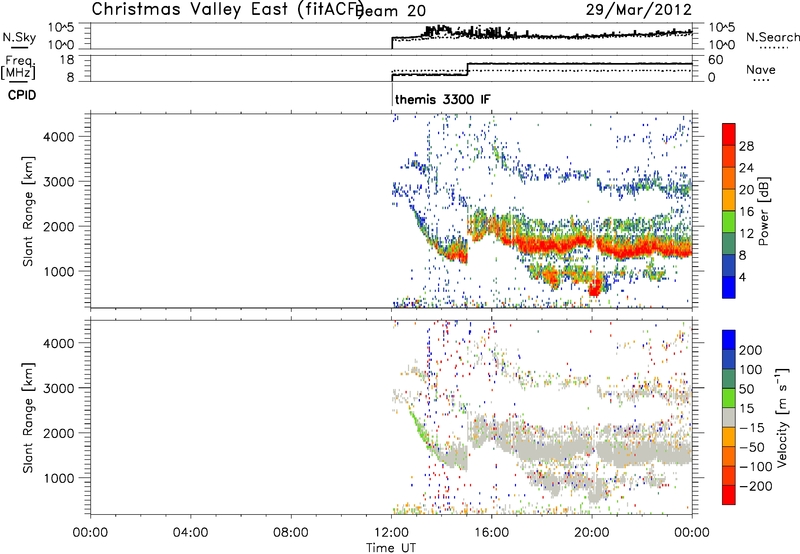Screen dimensions: 800x554
Task: Click the 'themis 3300 IF' CPID label
Action: (442, 99)
